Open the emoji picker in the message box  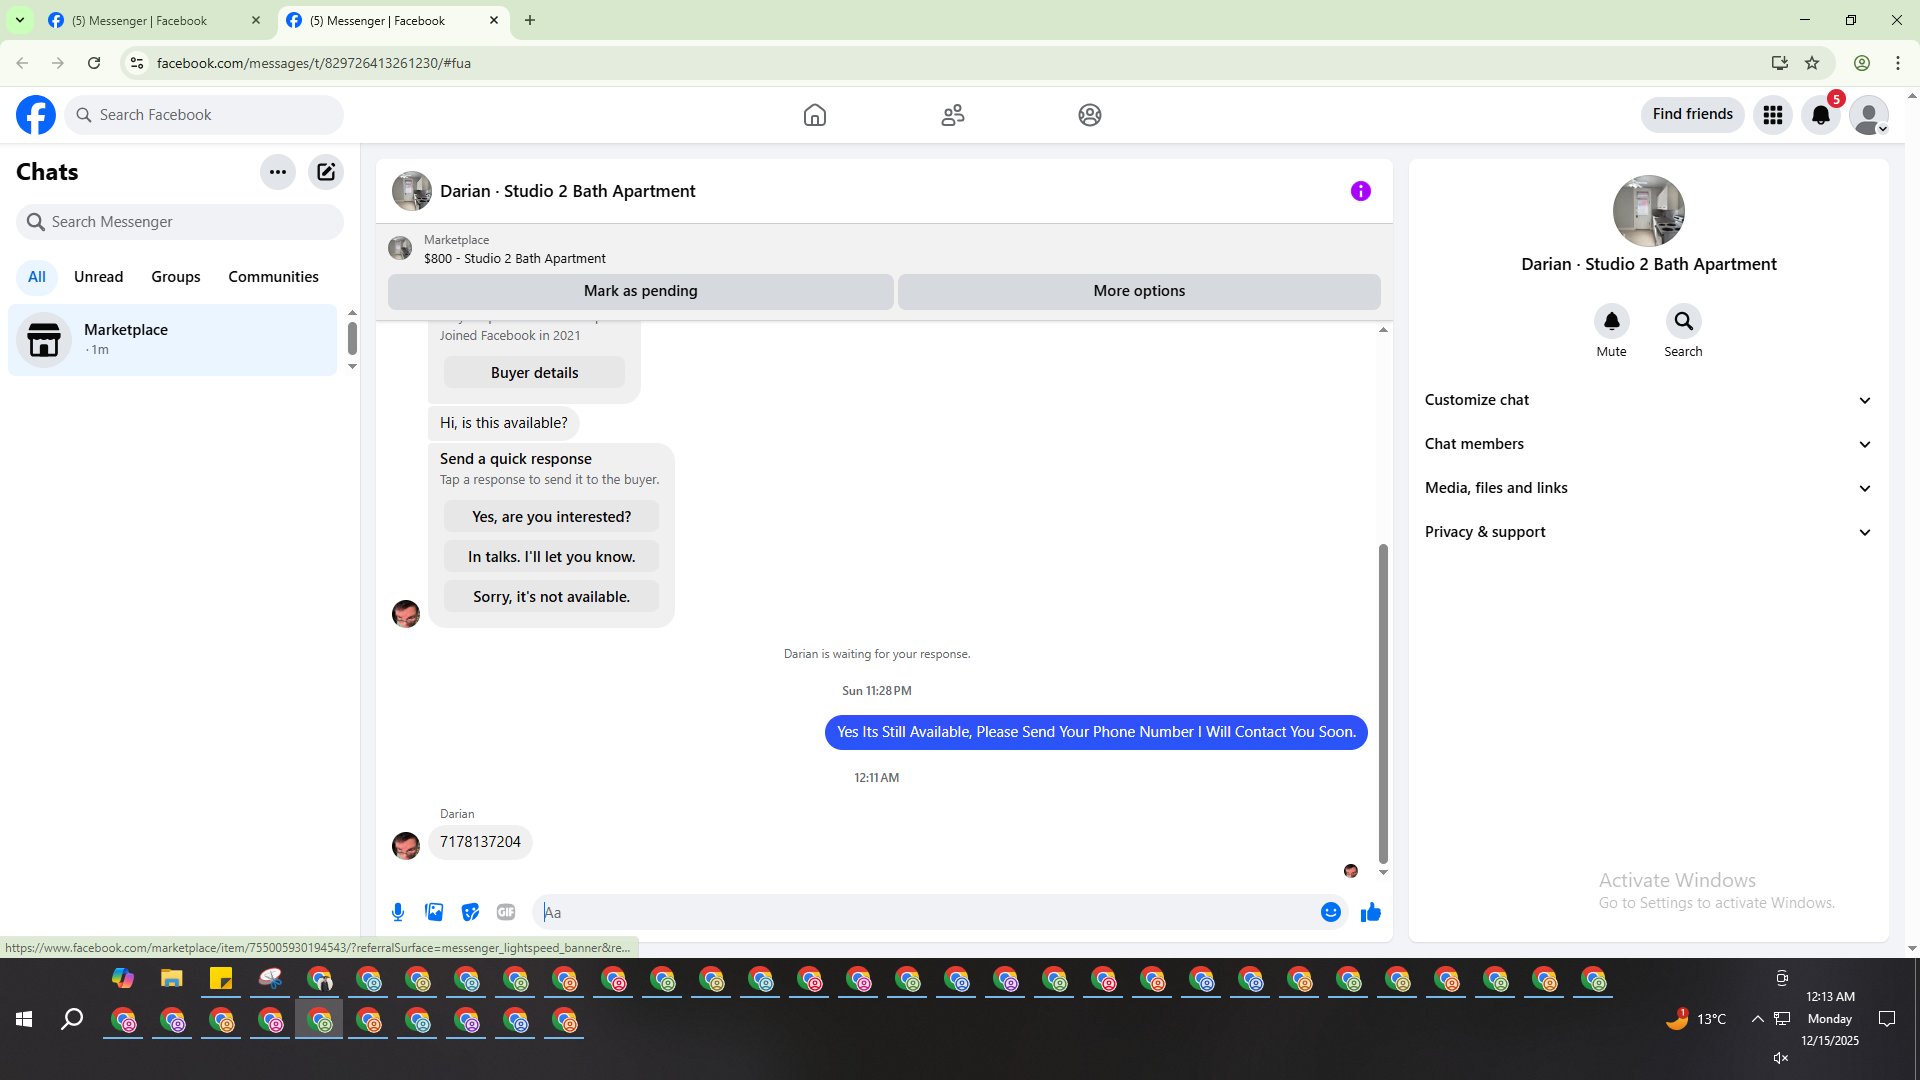(x=1330, y=912)
